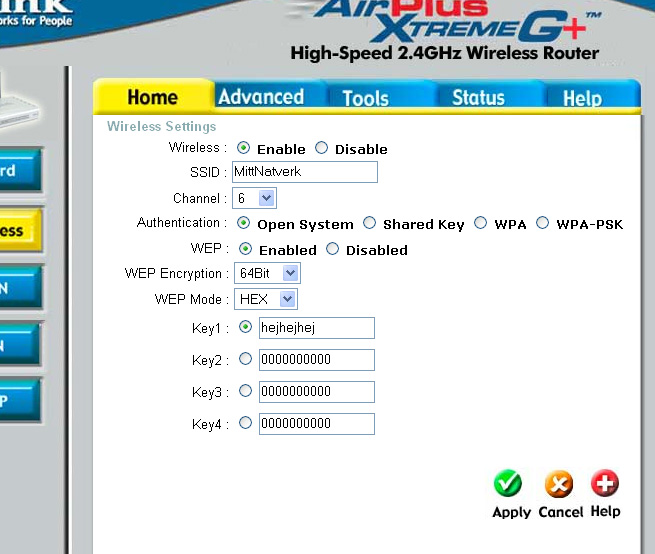Select Key2 radio button
This screenshot has height=554, width=655.
[x=245, y=359]
